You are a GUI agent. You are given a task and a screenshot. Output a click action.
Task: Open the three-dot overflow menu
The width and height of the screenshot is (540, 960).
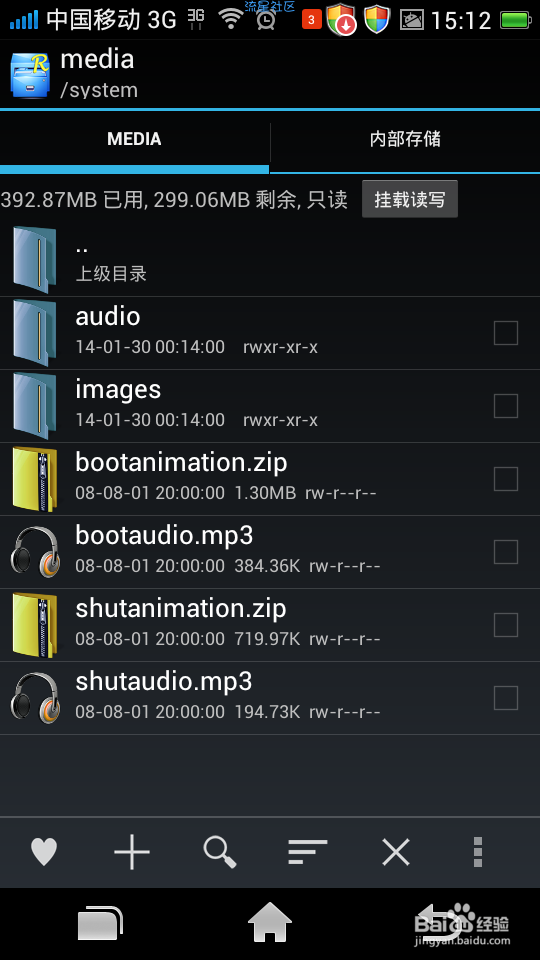click(478, 852)
